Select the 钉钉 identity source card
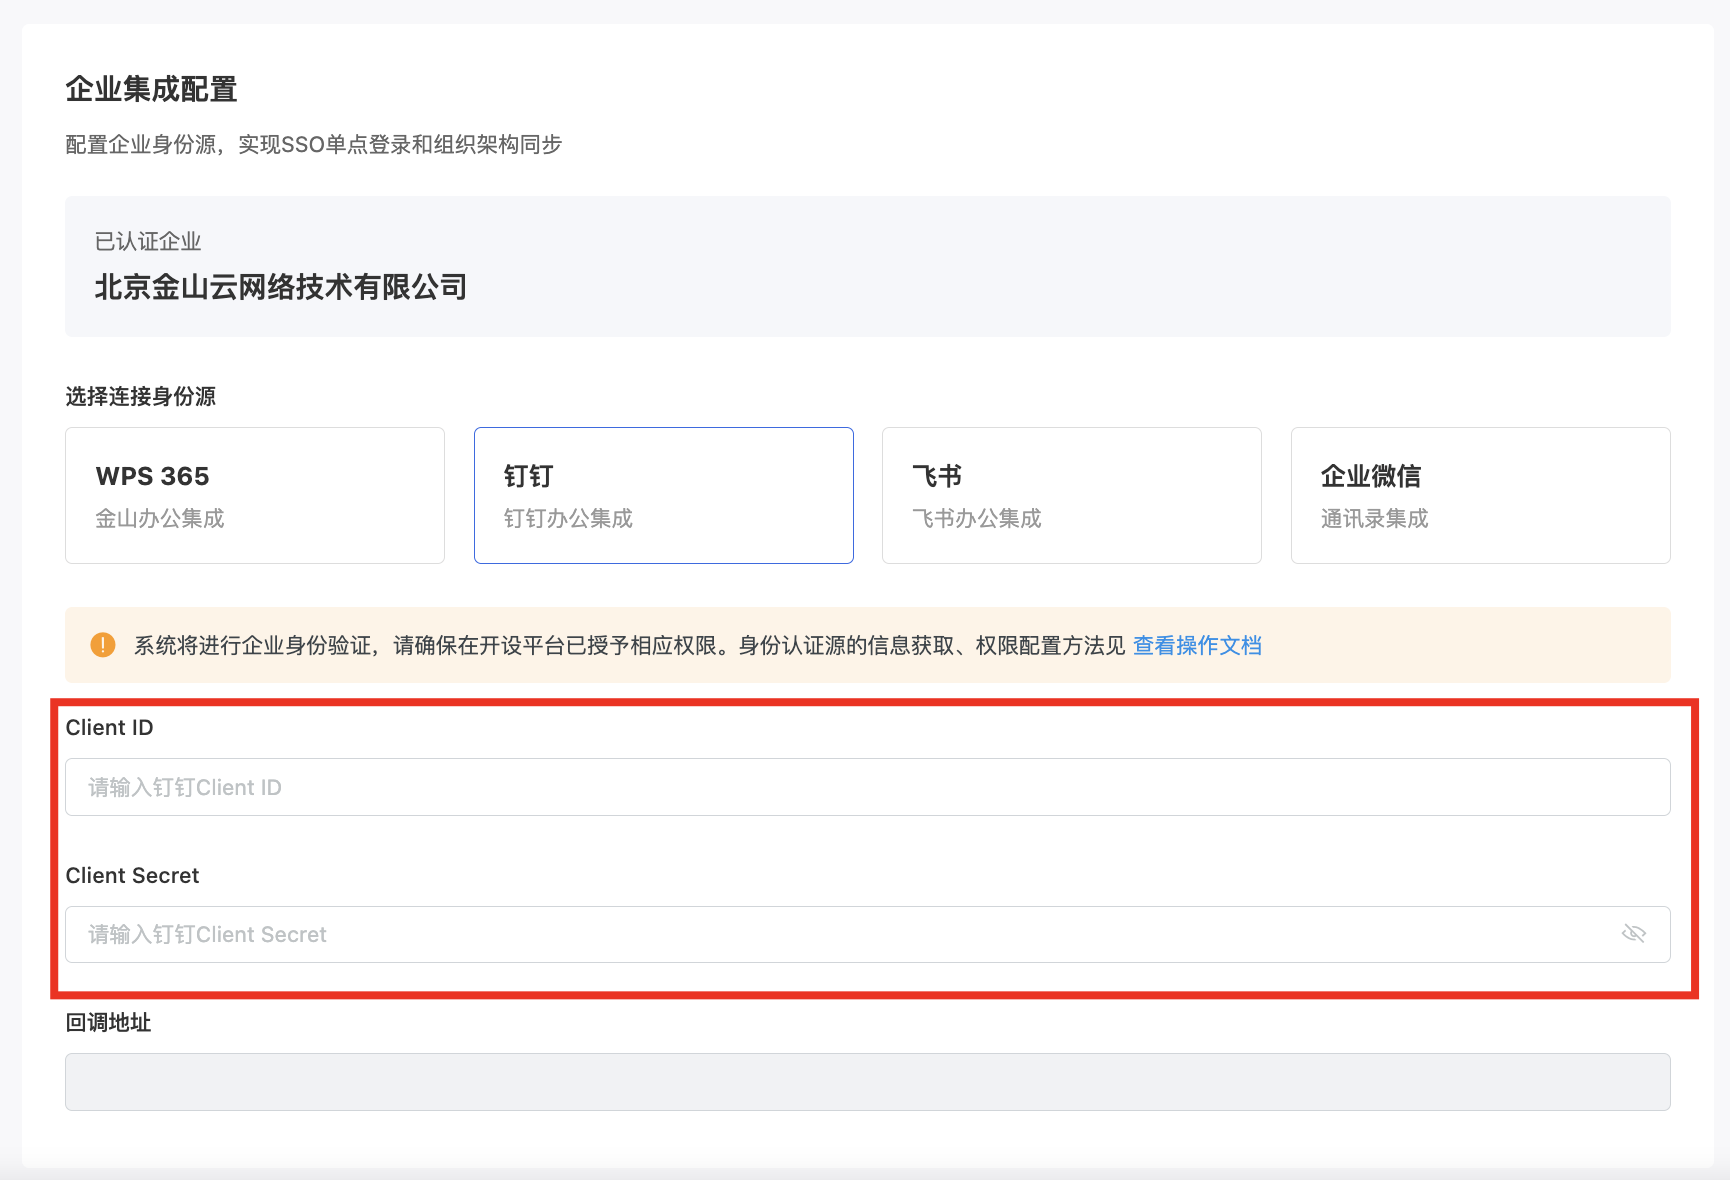 click(x=664, y=496)
